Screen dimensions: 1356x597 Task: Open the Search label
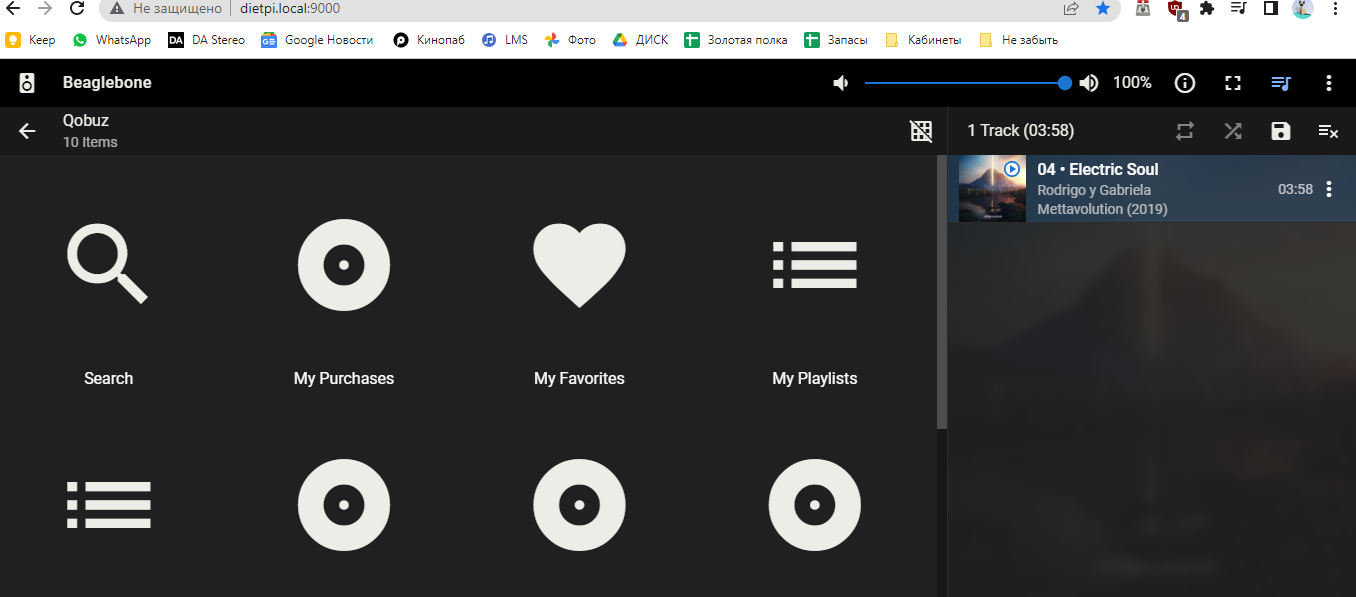[x=108, y=378]
